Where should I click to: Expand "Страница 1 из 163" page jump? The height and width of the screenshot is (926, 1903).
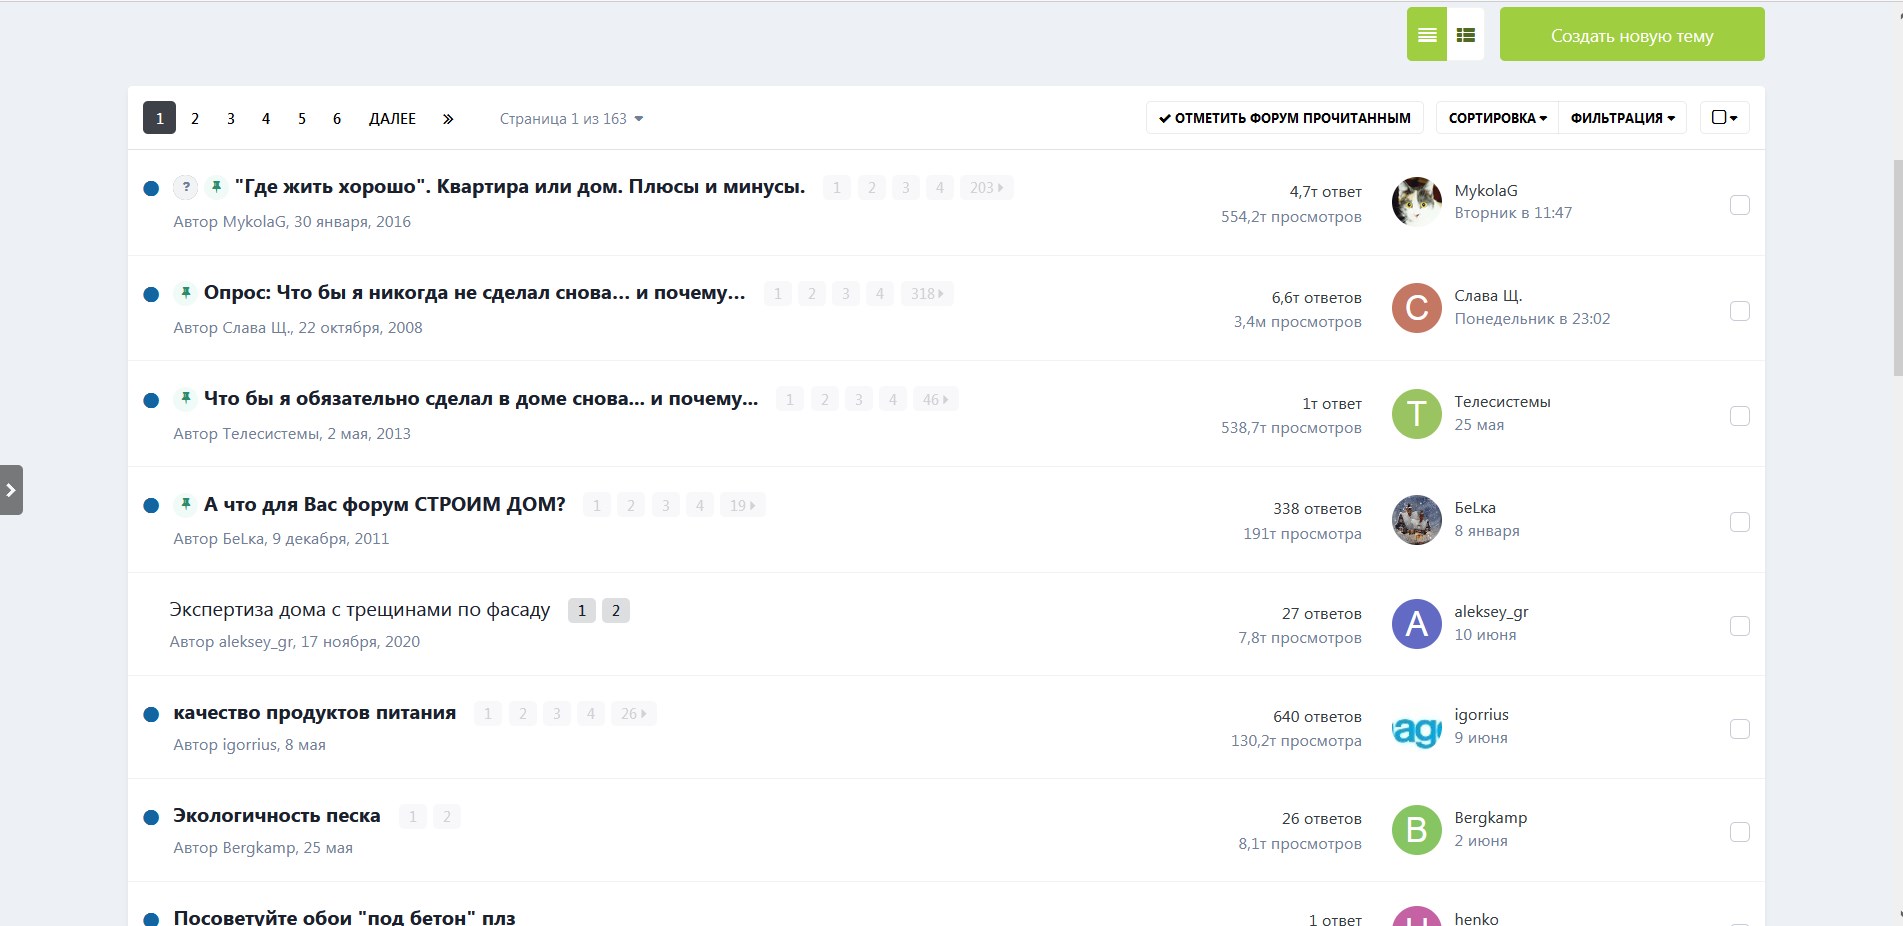[x=571, y=119]
